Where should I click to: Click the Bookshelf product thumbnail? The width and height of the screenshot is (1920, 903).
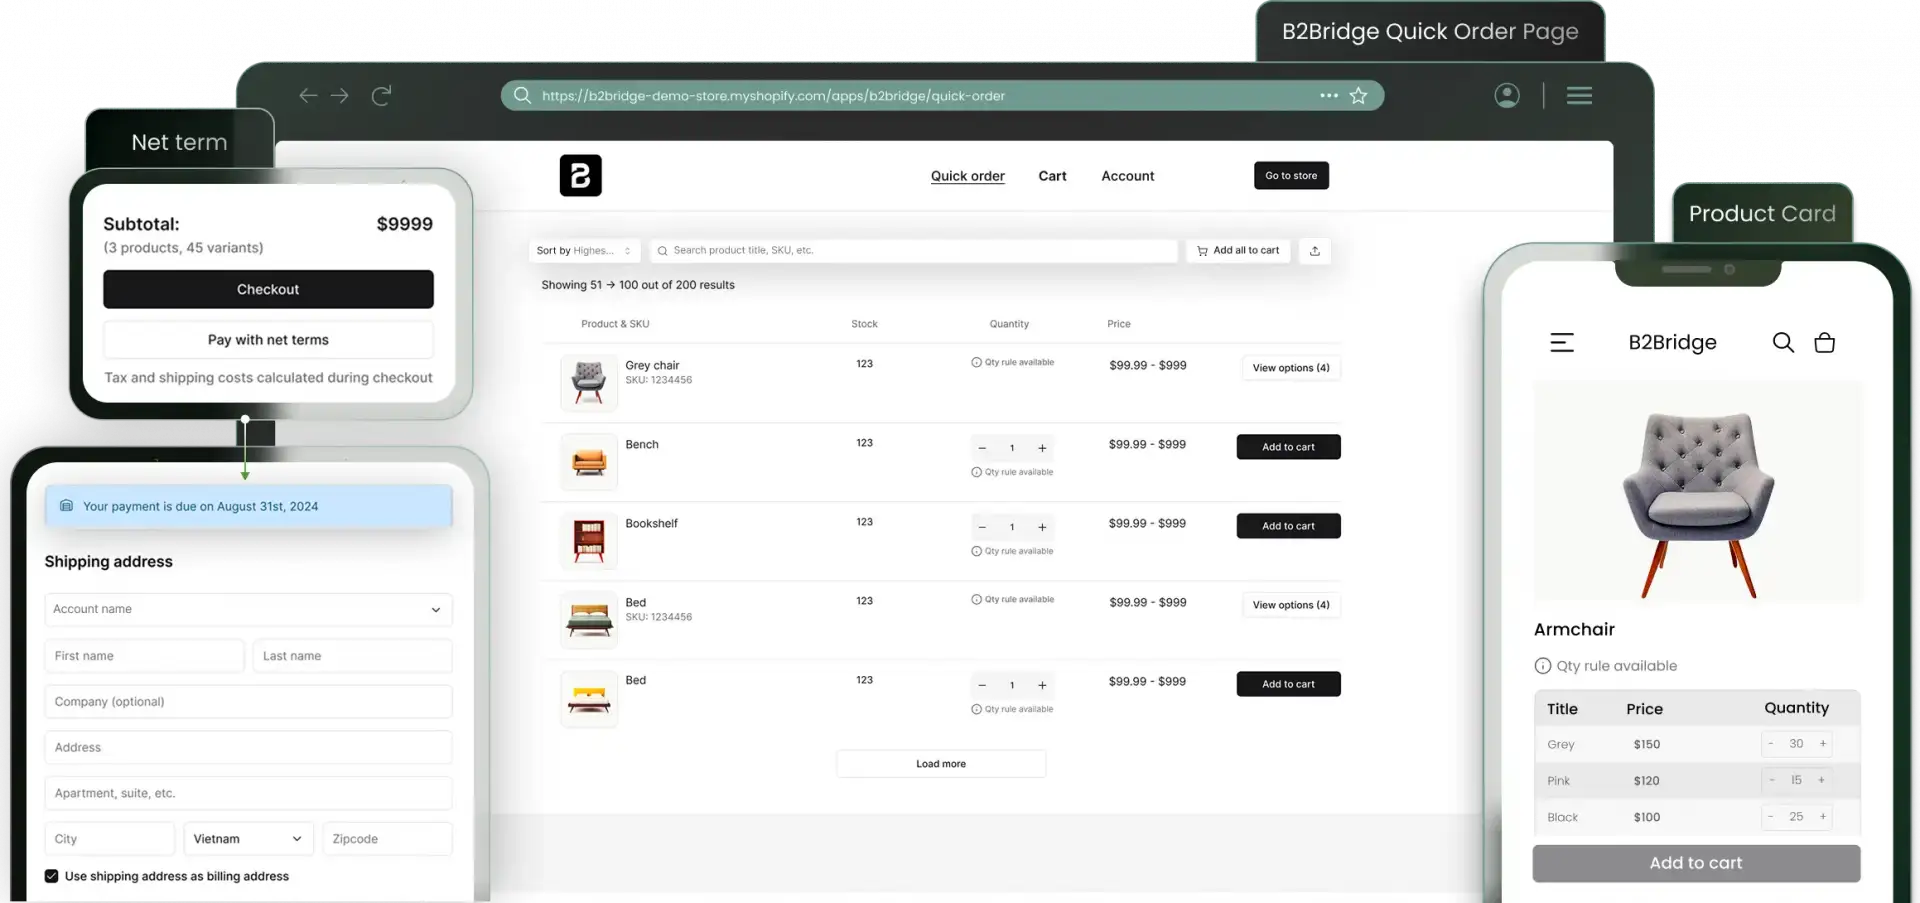(589, 540)
